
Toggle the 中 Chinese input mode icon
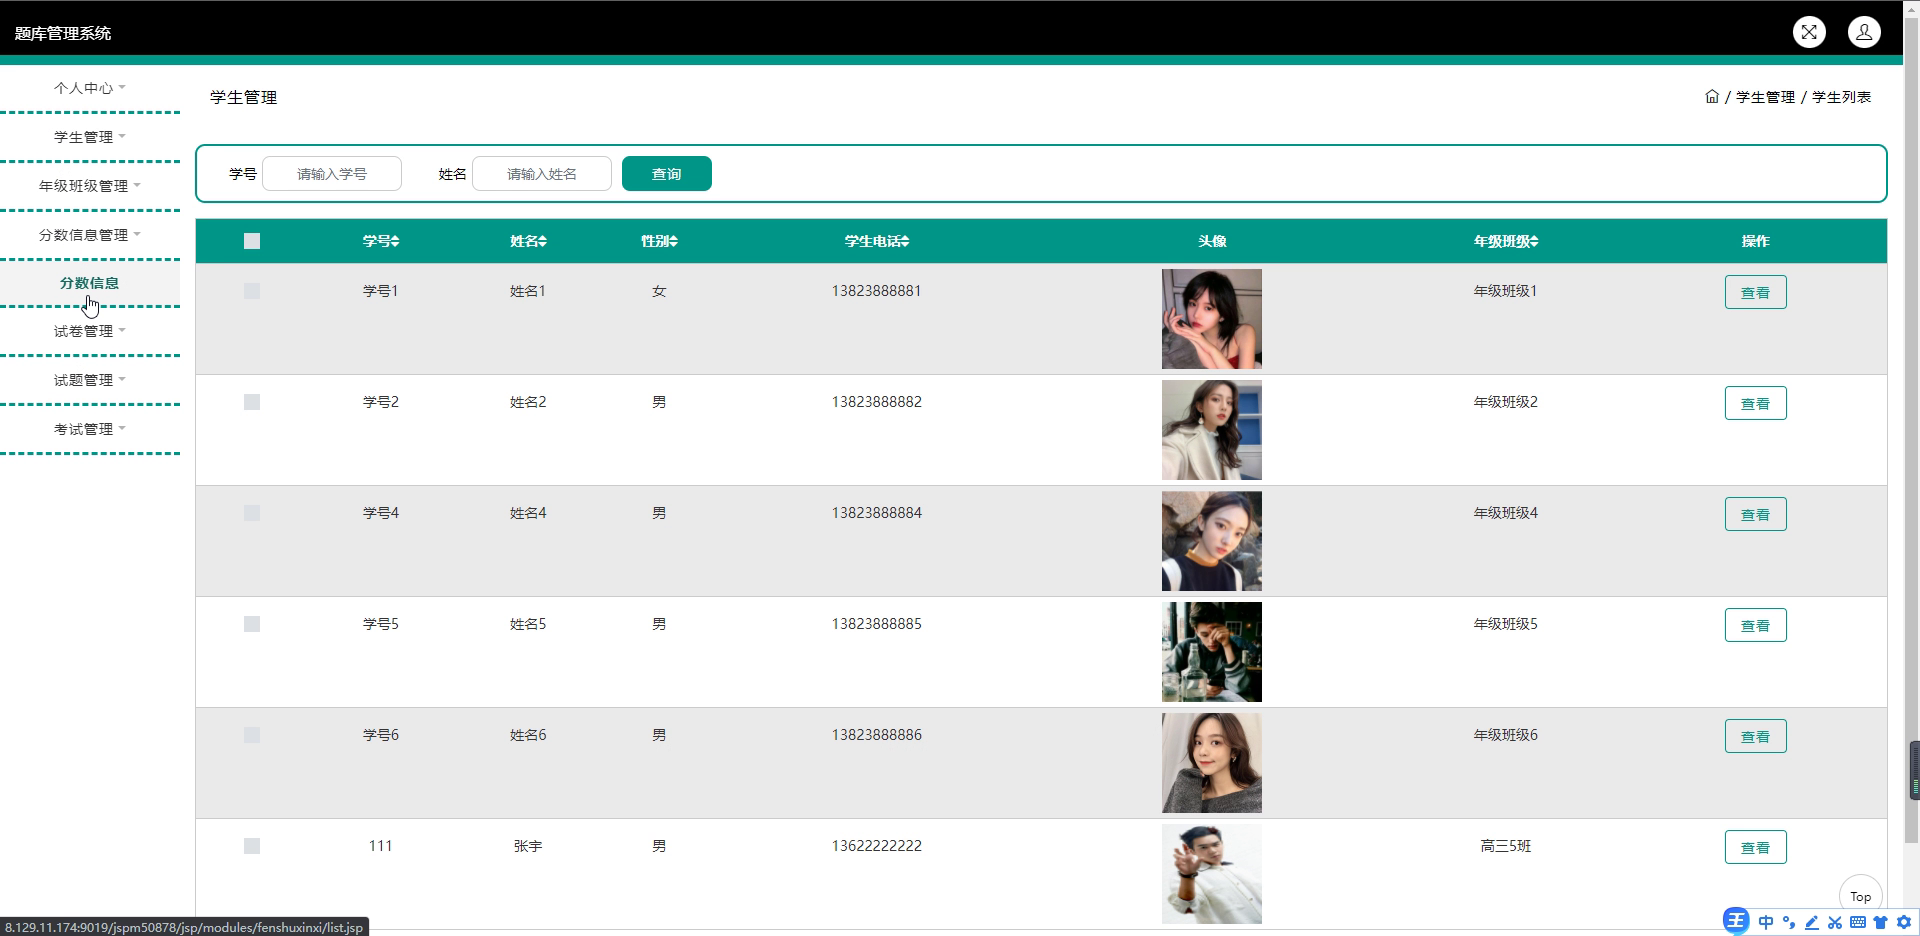point(1766,922)
